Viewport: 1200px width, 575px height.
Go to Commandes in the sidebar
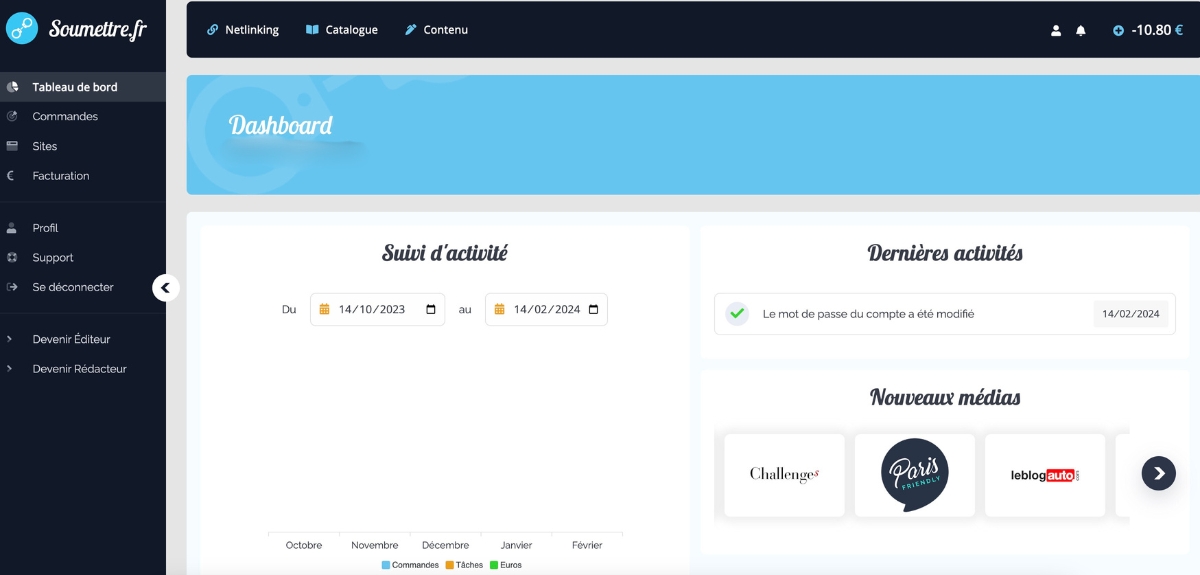click(x=65, y=117)
